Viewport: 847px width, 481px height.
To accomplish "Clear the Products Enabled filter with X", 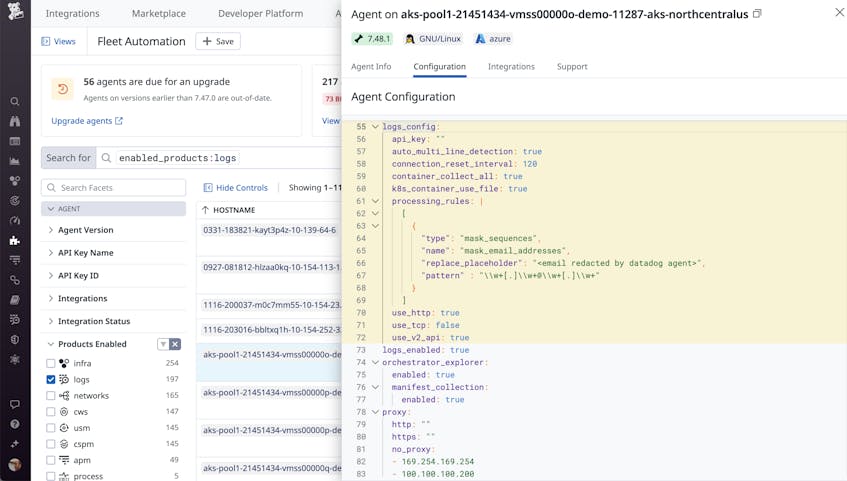I will pos(175,344).
